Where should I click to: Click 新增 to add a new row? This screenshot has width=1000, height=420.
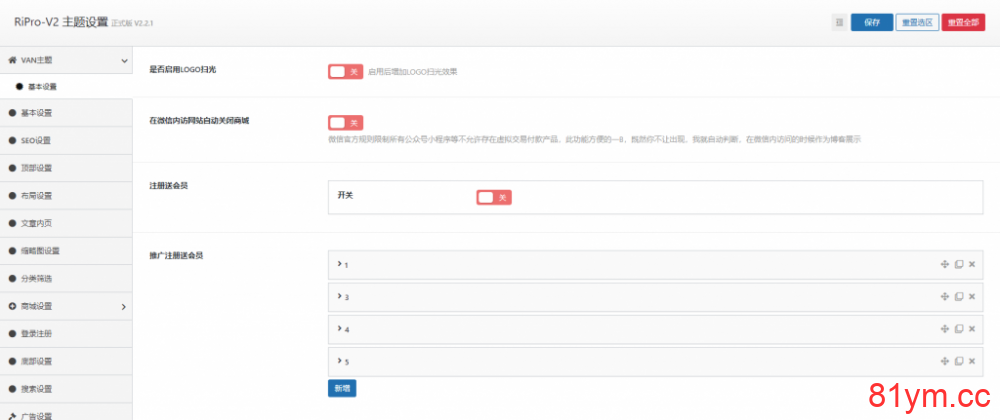tap(342, 388)
